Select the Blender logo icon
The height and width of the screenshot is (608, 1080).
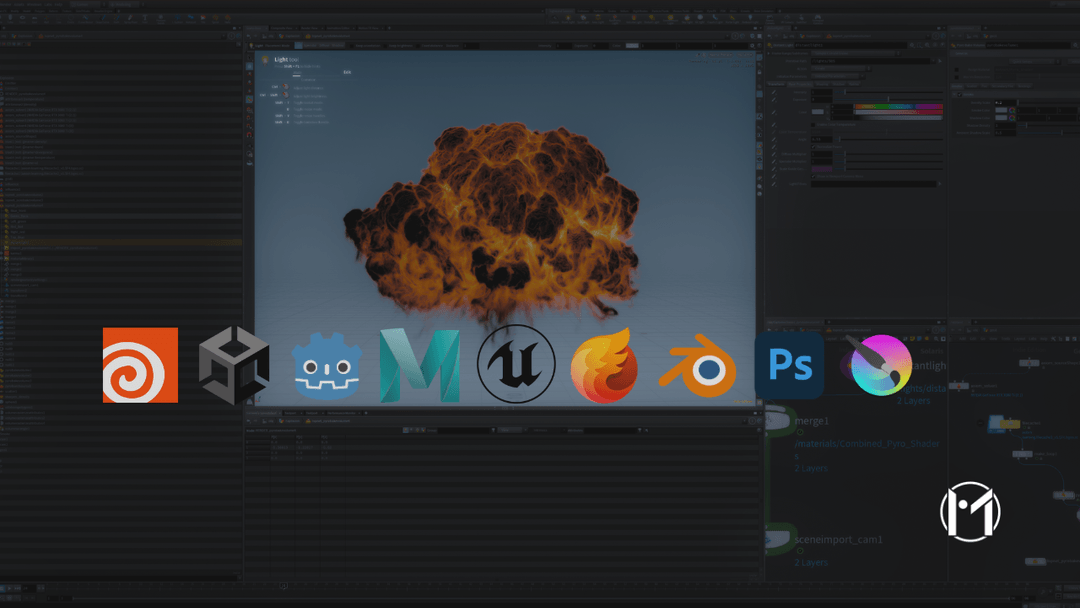(698, 364)
